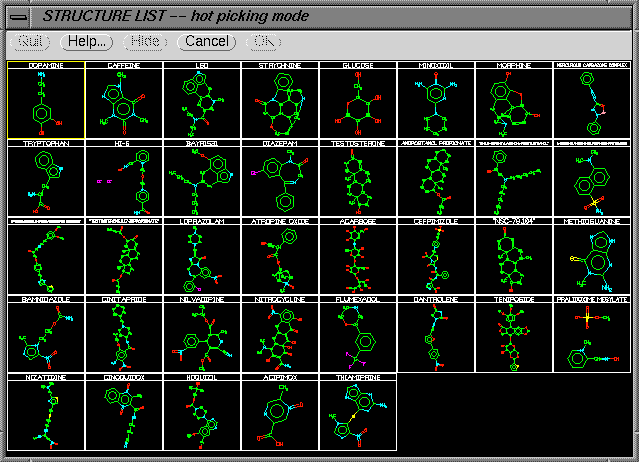Click the Quit button
639x462 pixels.
[x=30, y=41]
